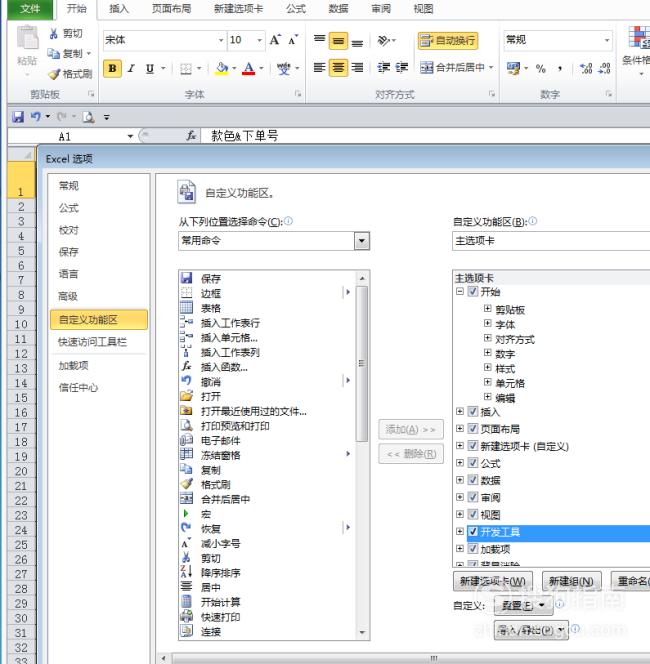Image resolution: width=650 pixels, height=664 pixels.
Task: Click the 添加(A) >> button
Action: [x=411, y=429]
